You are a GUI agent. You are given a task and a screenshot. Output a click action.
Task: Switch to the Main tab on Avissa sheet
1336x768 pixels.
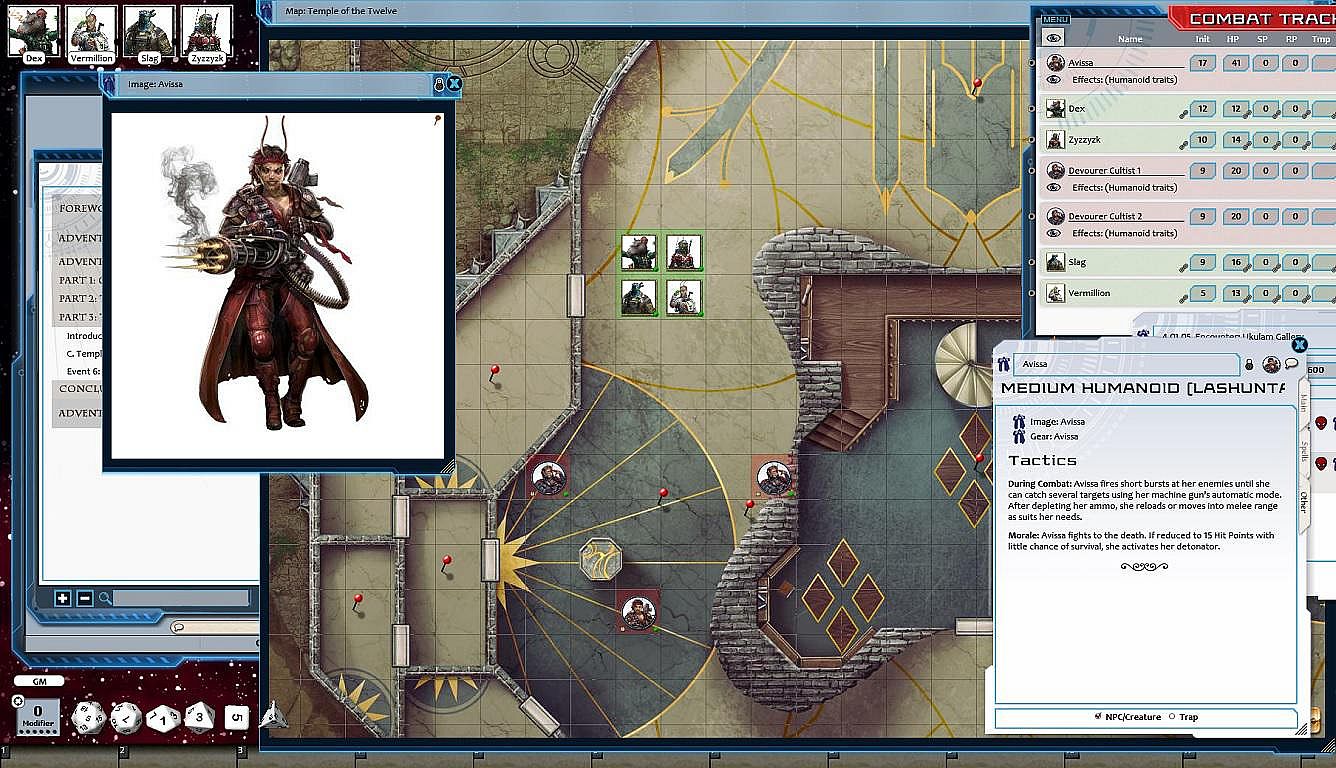[1303, 405]
